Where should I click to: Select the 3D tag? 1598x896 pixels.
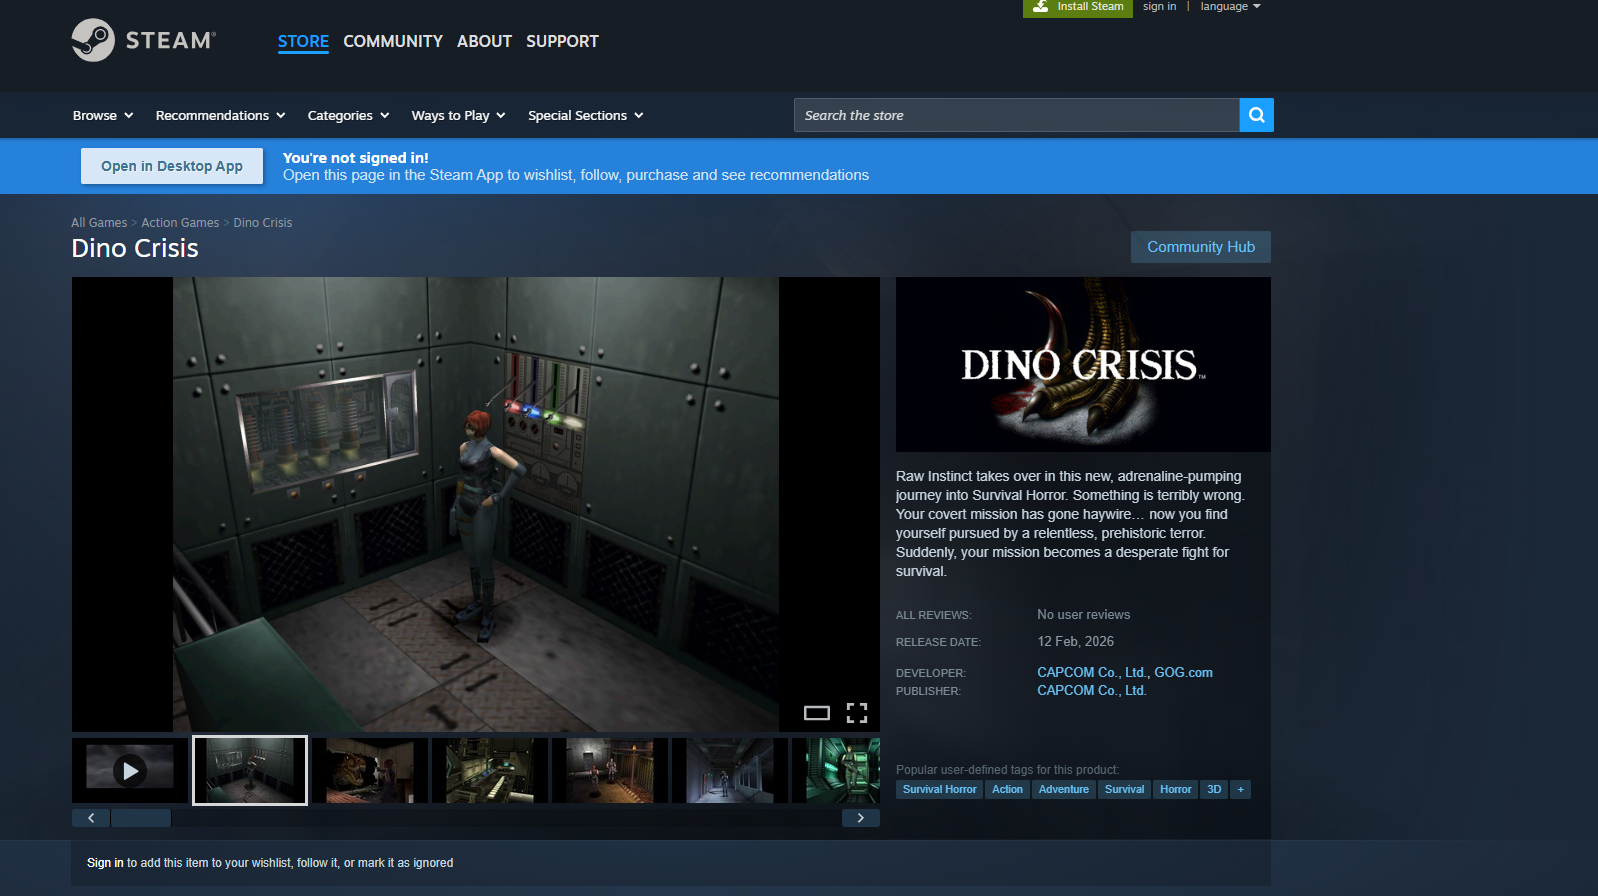(1214, 790)
